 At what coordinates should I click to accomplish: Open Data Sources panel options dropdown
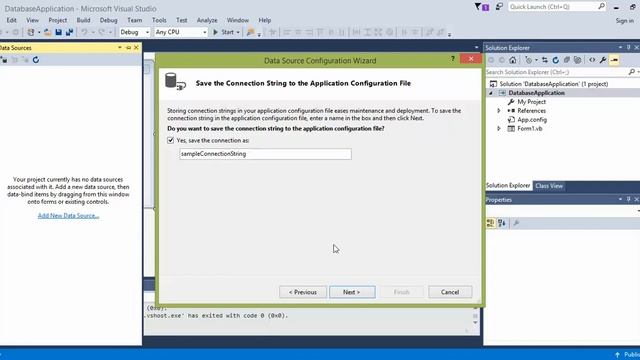(x=120, y=48)
